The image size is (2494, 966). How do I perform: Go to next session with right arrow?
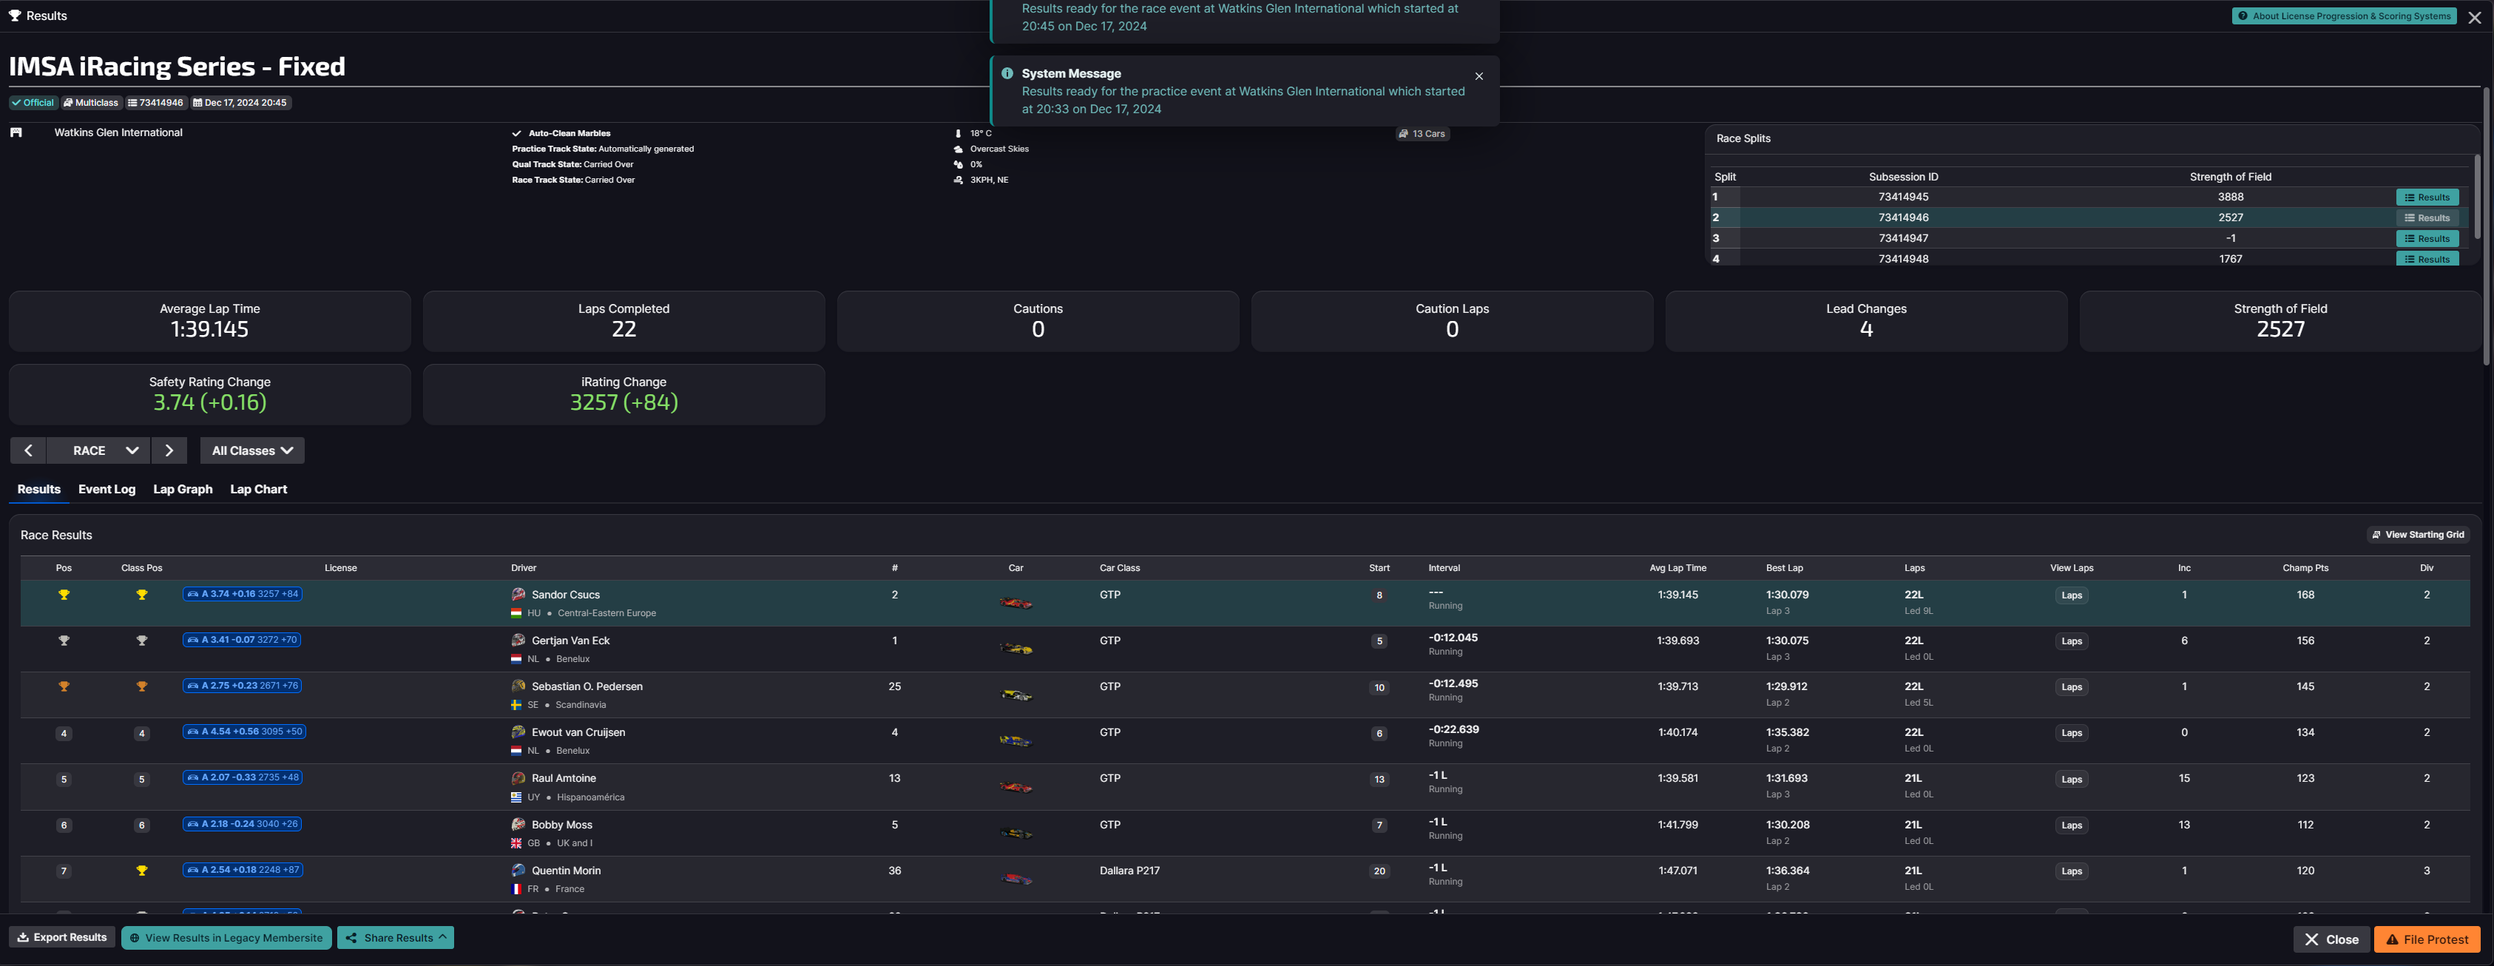click(169, 450)
